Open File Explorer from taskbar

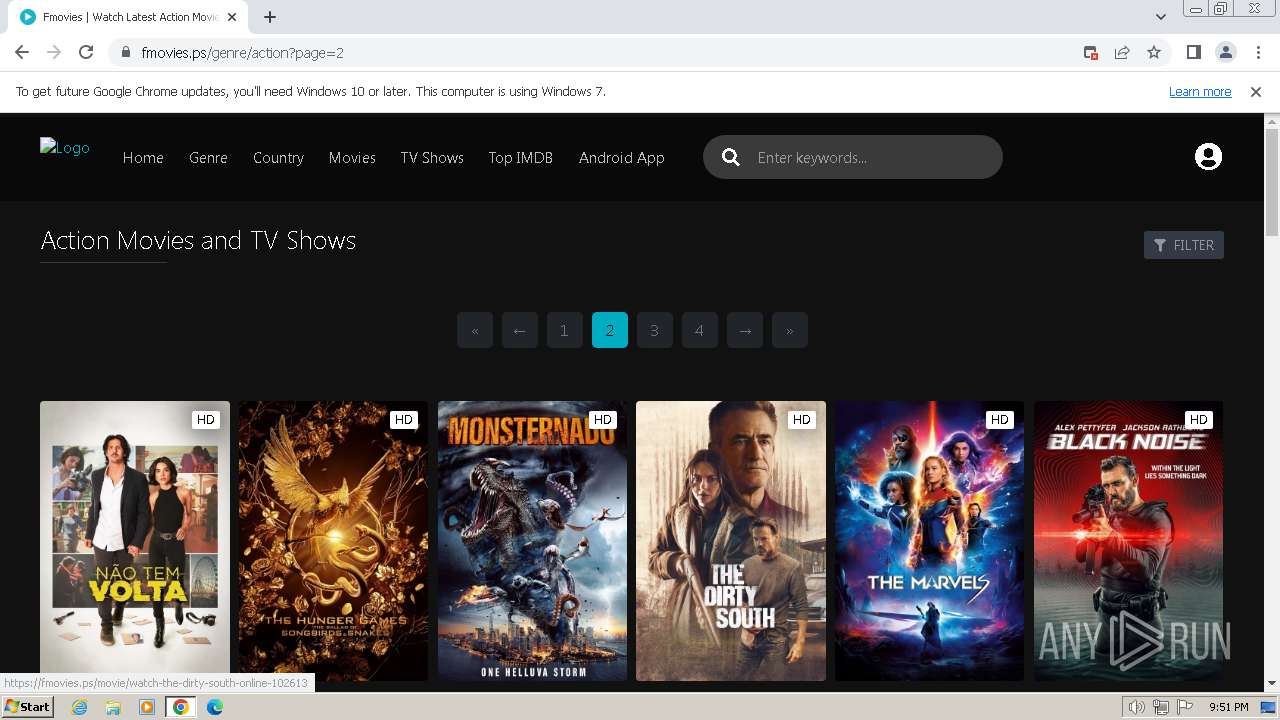coord(113,707)
